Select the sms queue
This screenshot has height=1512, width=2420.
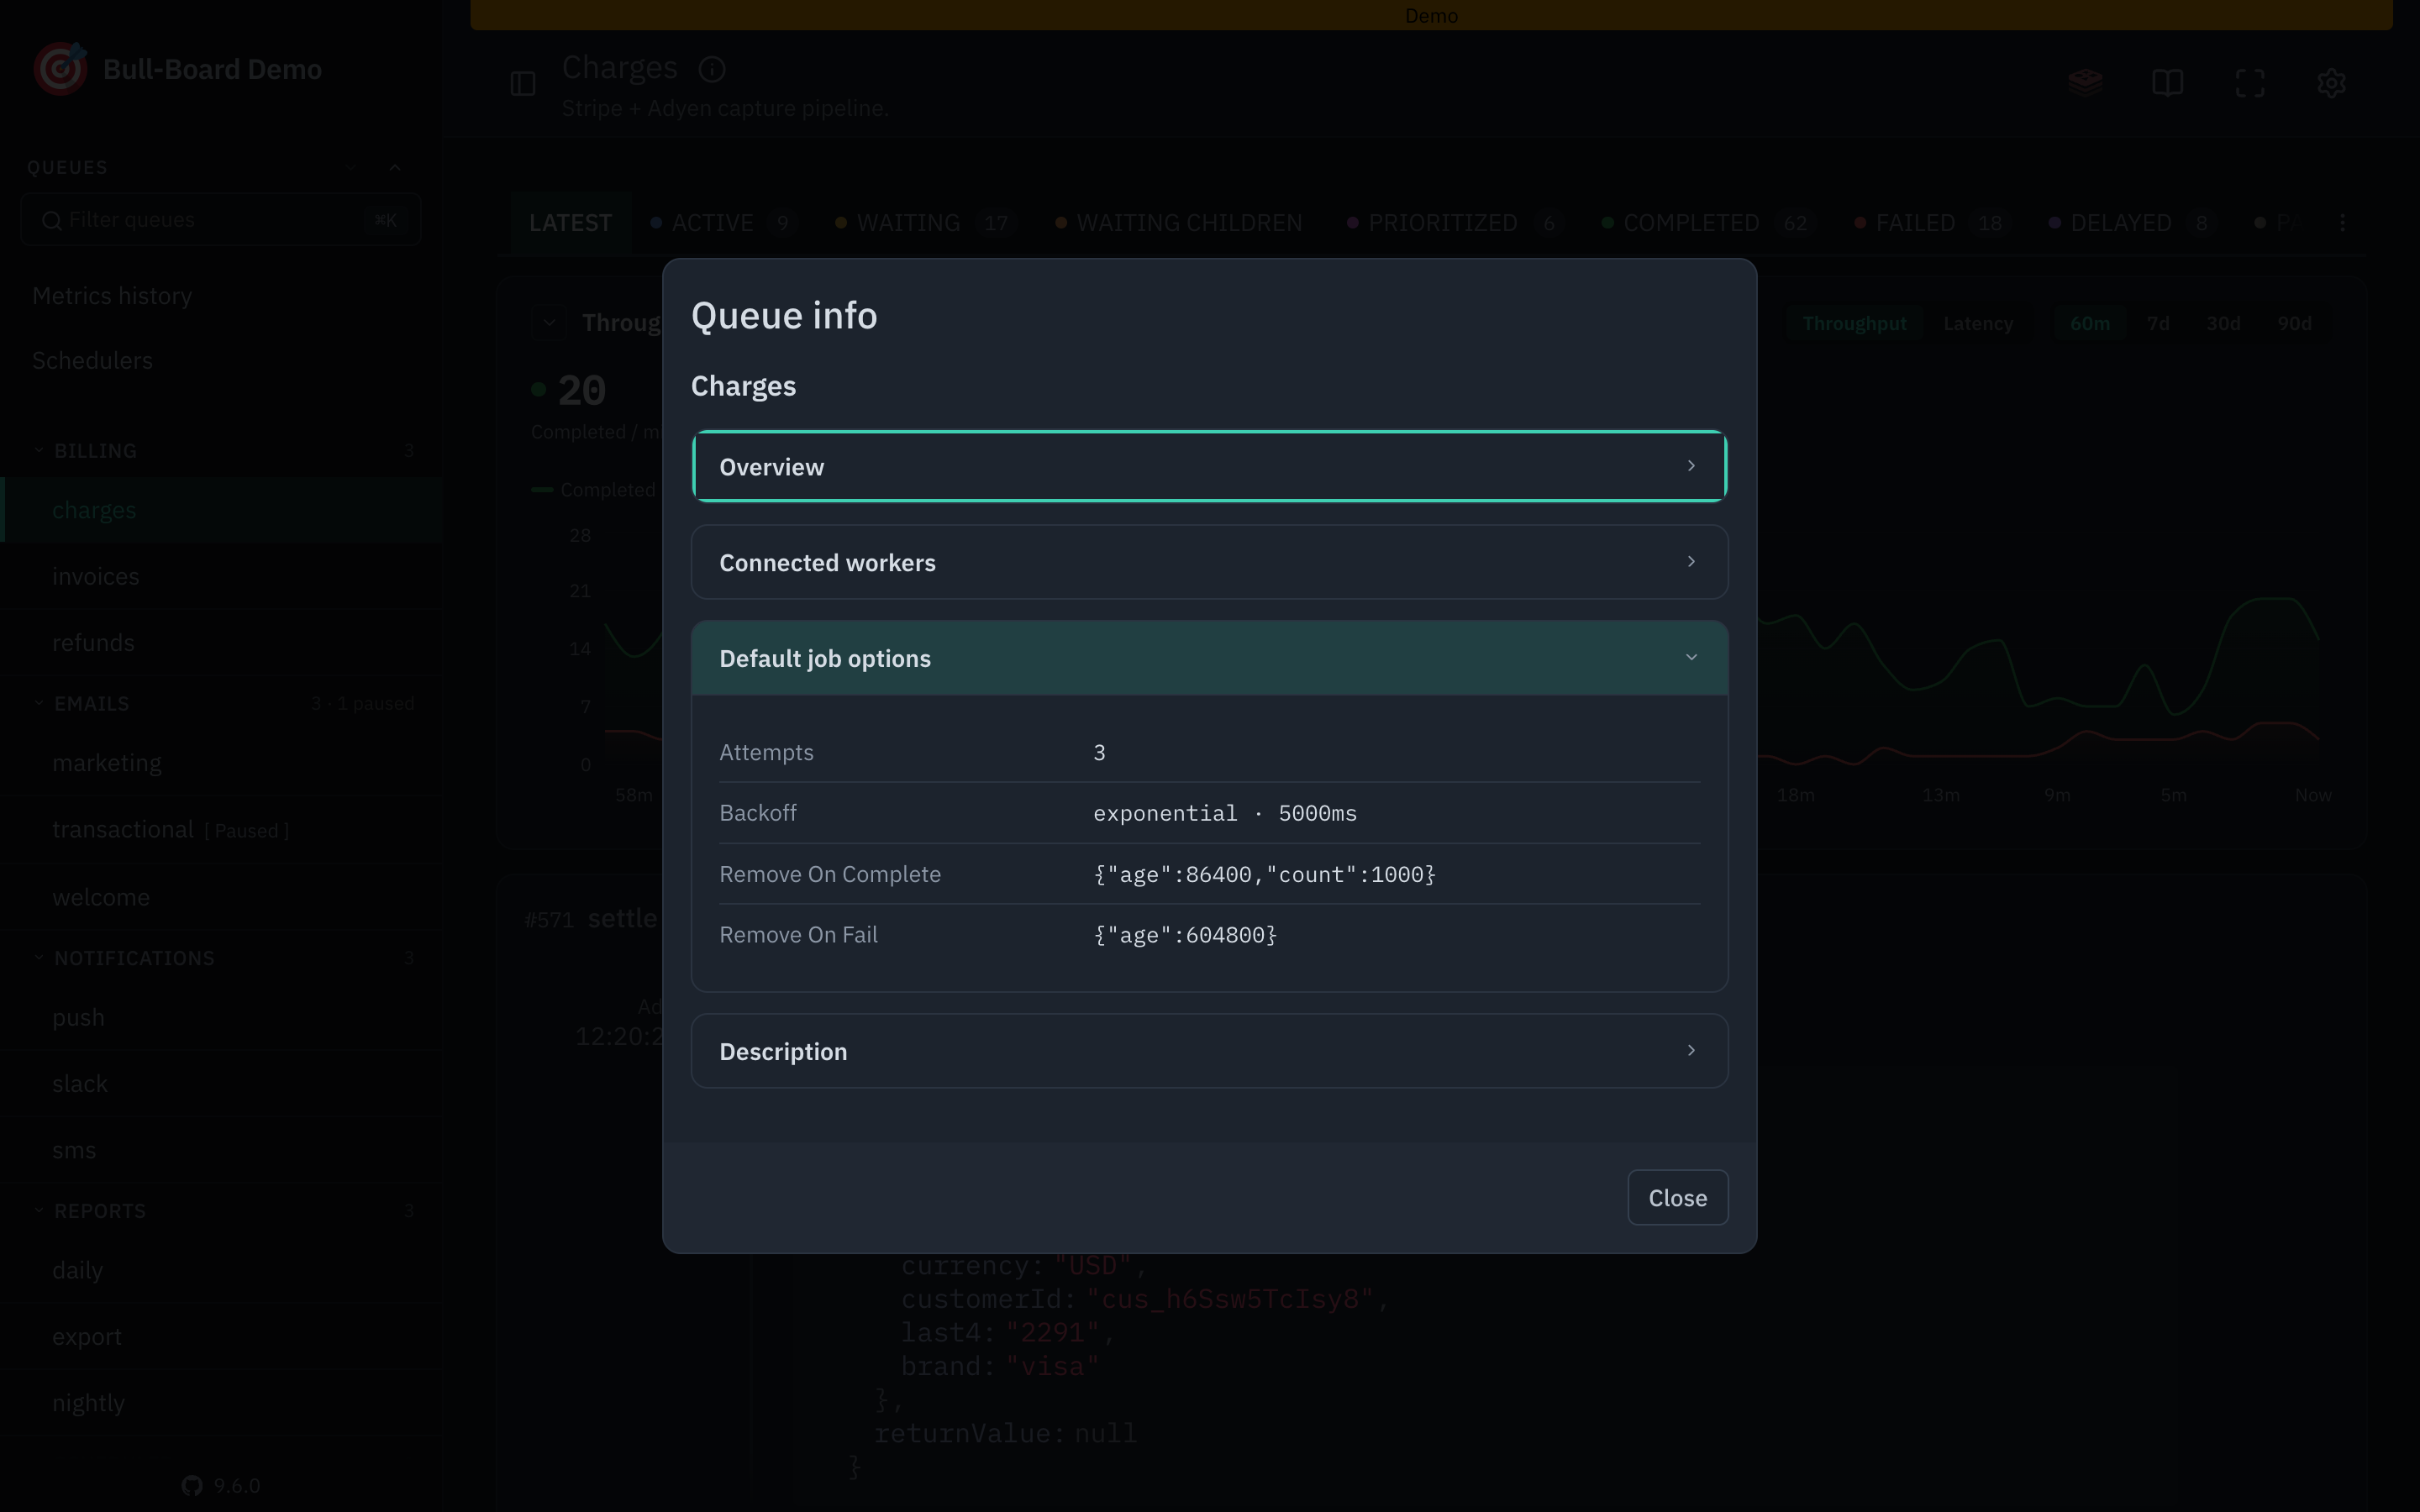(221, 1150)
